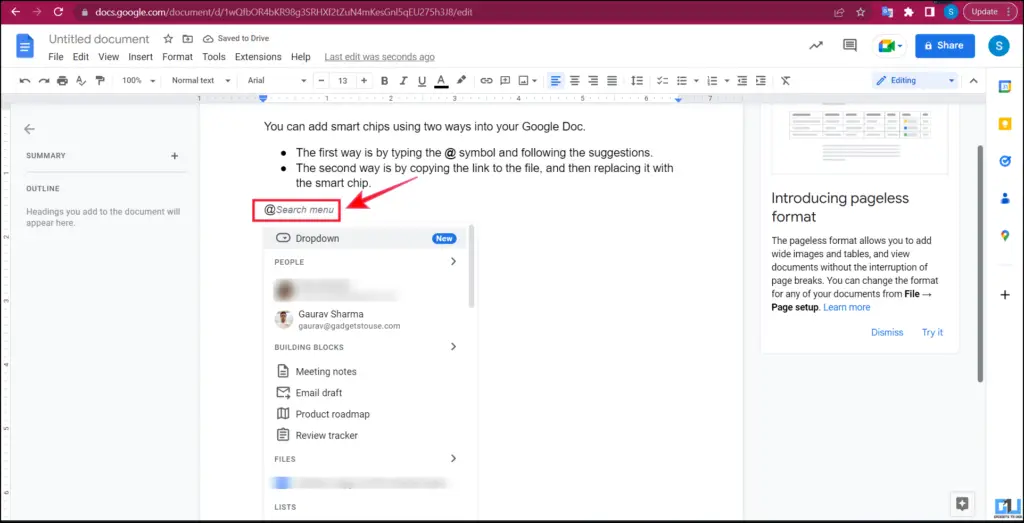Enable right text alignment
The image size is (1024, 523).
tap(593, 81)
